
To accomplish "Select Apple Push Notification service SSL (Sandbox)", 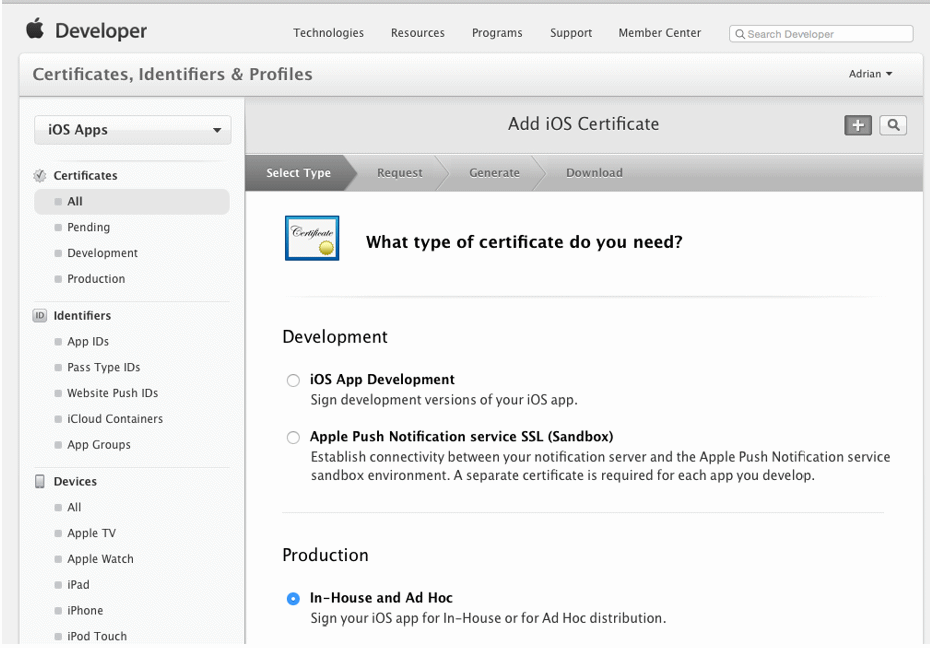I will point(293,438).
